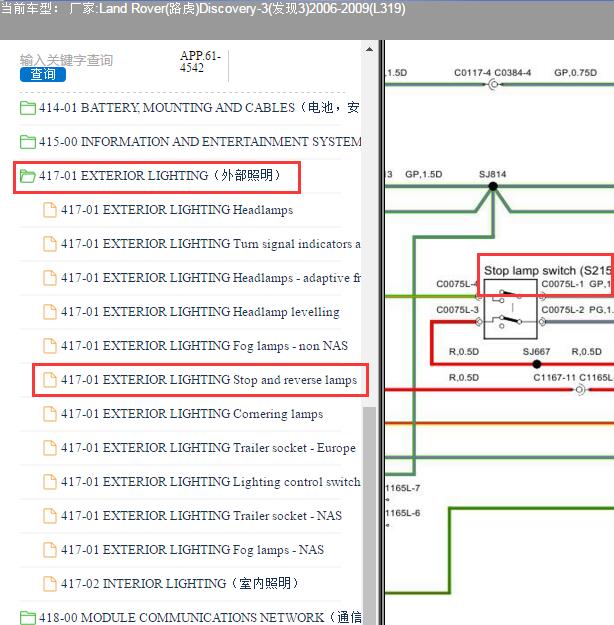The width and height of the screenshot is (614, 625).
Task: Click APP.61-4542 text near search
Action: point(200,61)
